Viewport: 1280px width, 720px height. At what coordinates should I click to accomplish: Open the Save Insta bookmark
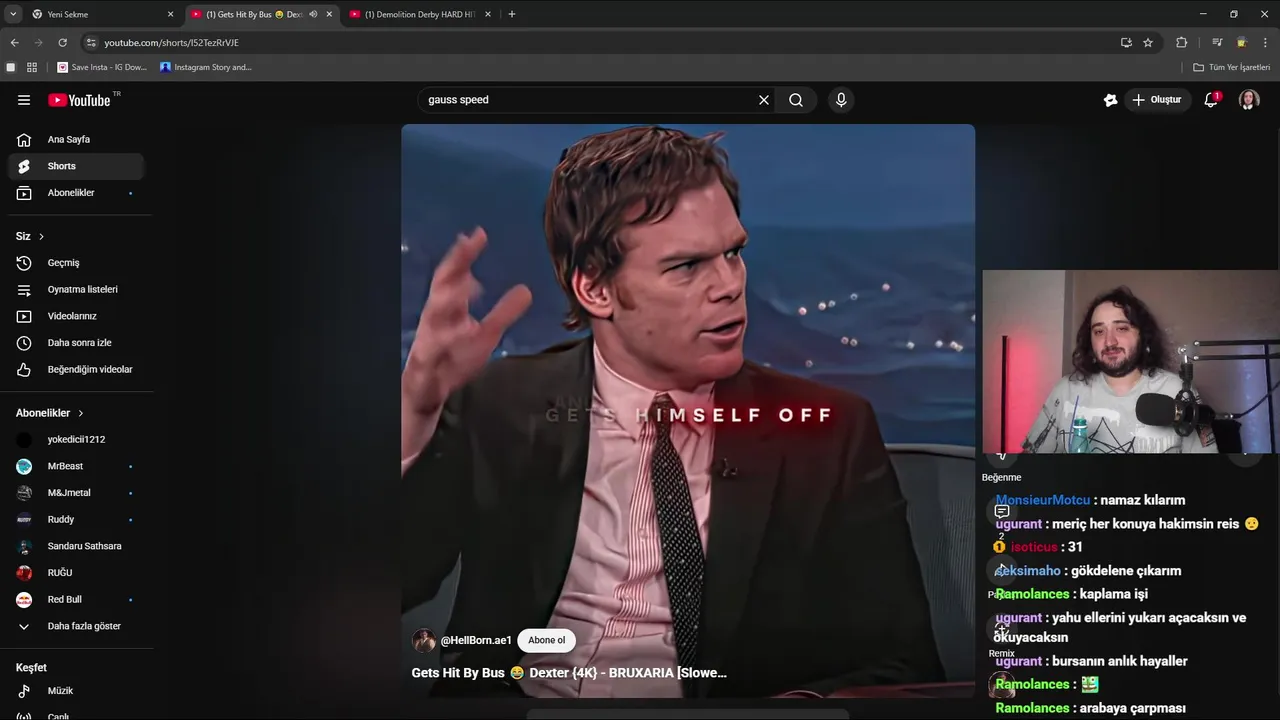(x=102, y=67)
